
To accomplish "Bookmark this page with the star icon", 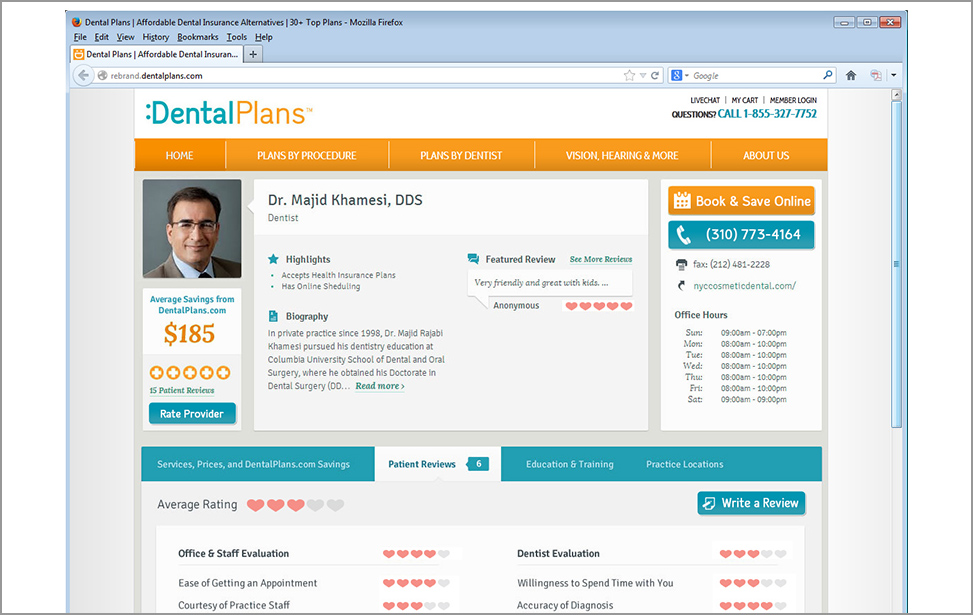I will 629,75.
